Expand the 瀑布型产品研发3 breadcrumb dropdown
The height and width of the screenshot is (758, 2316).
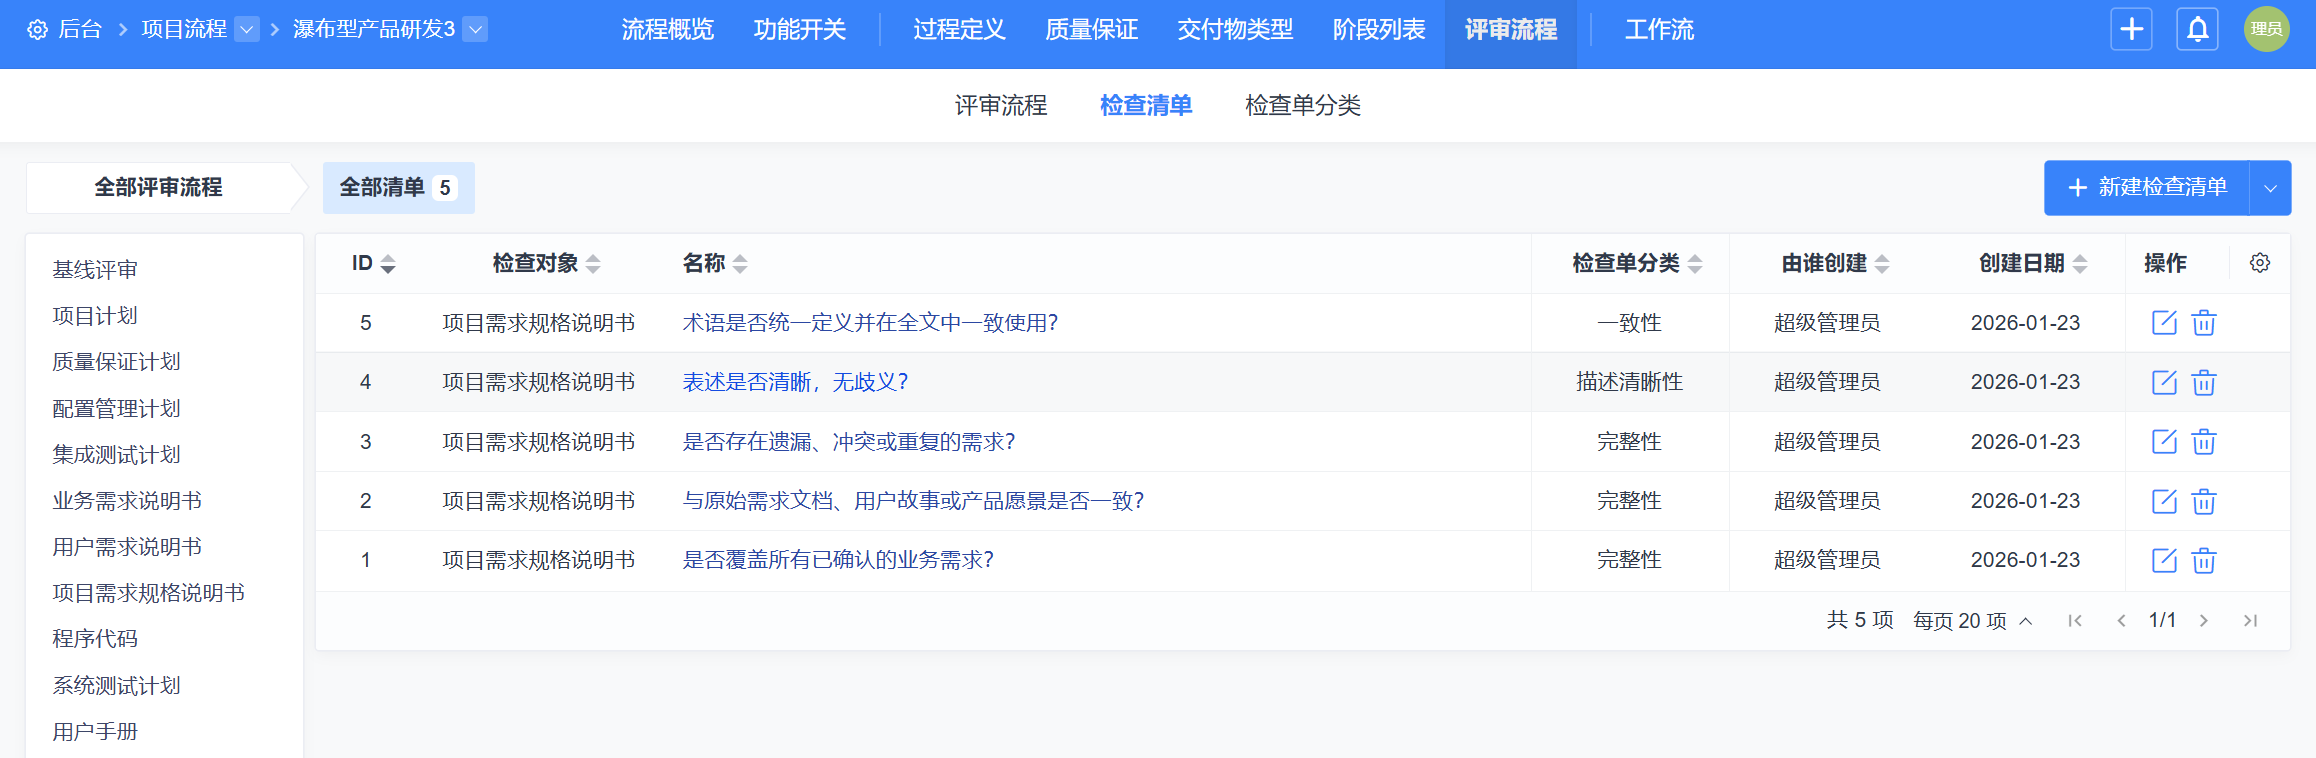tap(477, 30)
